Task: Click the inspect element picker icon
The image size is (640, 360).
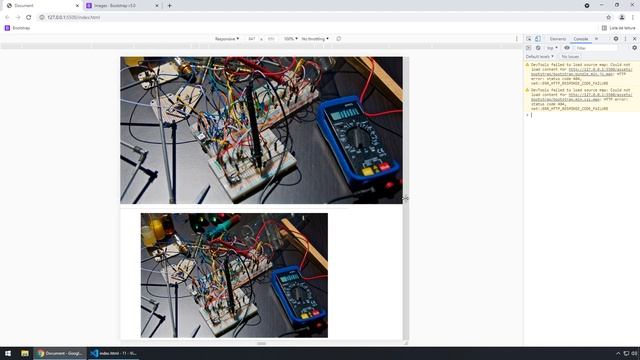Action: click(x=529, y=39)
